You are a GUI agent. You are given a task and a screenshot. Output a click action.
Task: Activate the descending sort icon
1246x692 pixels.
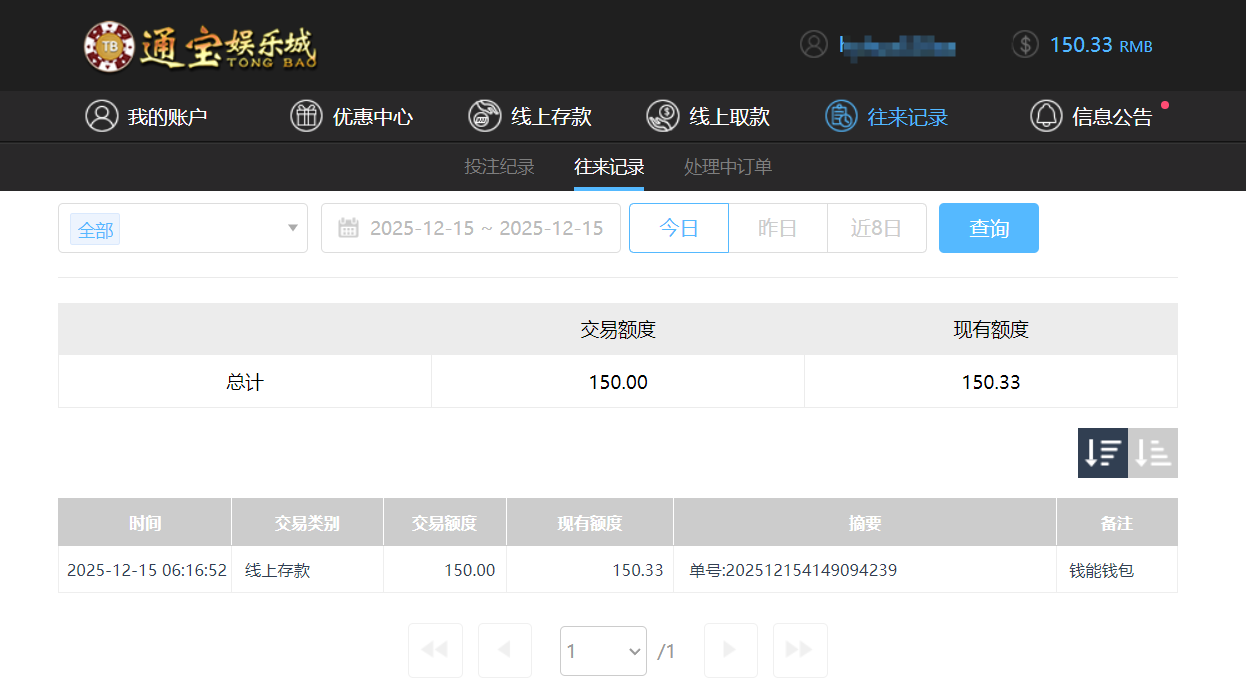[x=1102, y=452]
